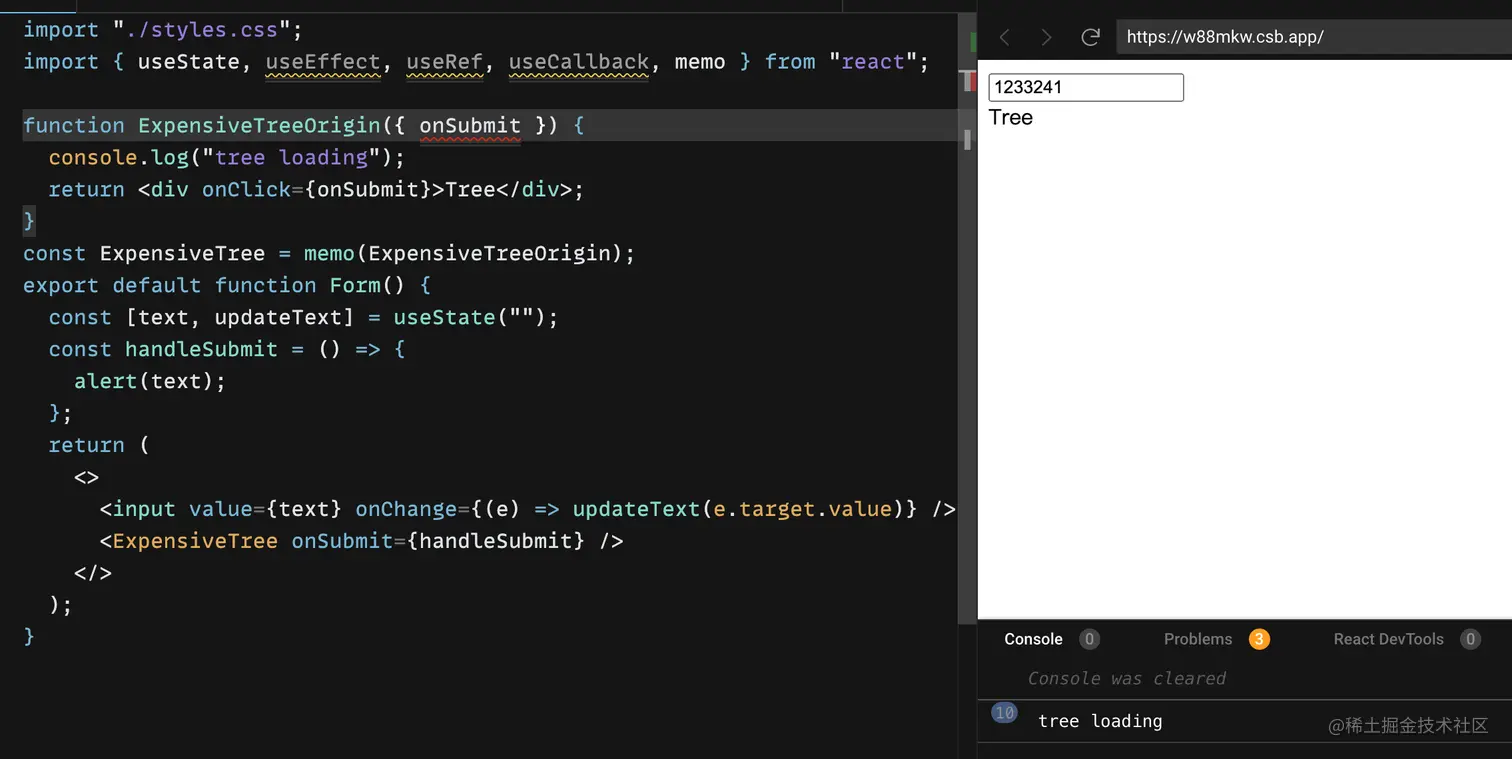Reload the preview page
The height and width of the screenshot is (759, 1512).
[1091, 37]
